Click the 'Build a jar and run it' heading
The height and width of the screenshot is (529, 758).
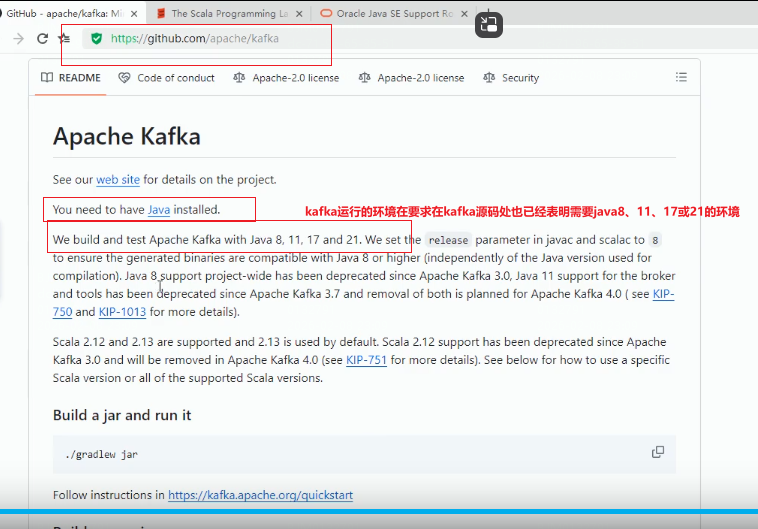coord(122,415)
